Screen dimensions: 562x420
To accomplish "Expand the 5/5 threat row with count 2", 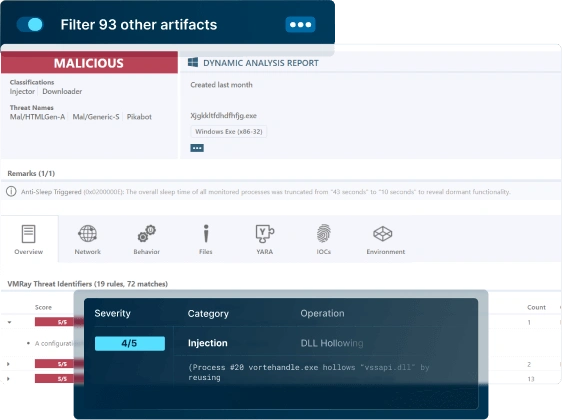I will coord(8,364).
